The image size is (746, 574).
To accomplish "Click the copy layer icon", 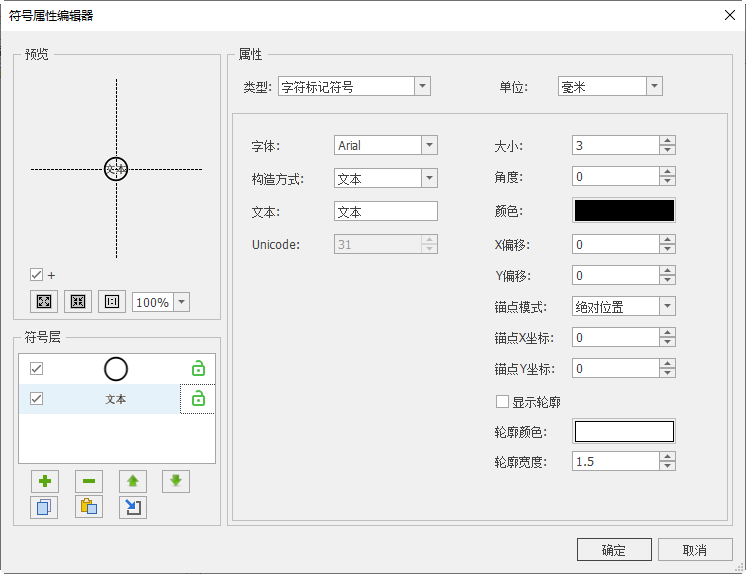I will click(x=45, y=507).
